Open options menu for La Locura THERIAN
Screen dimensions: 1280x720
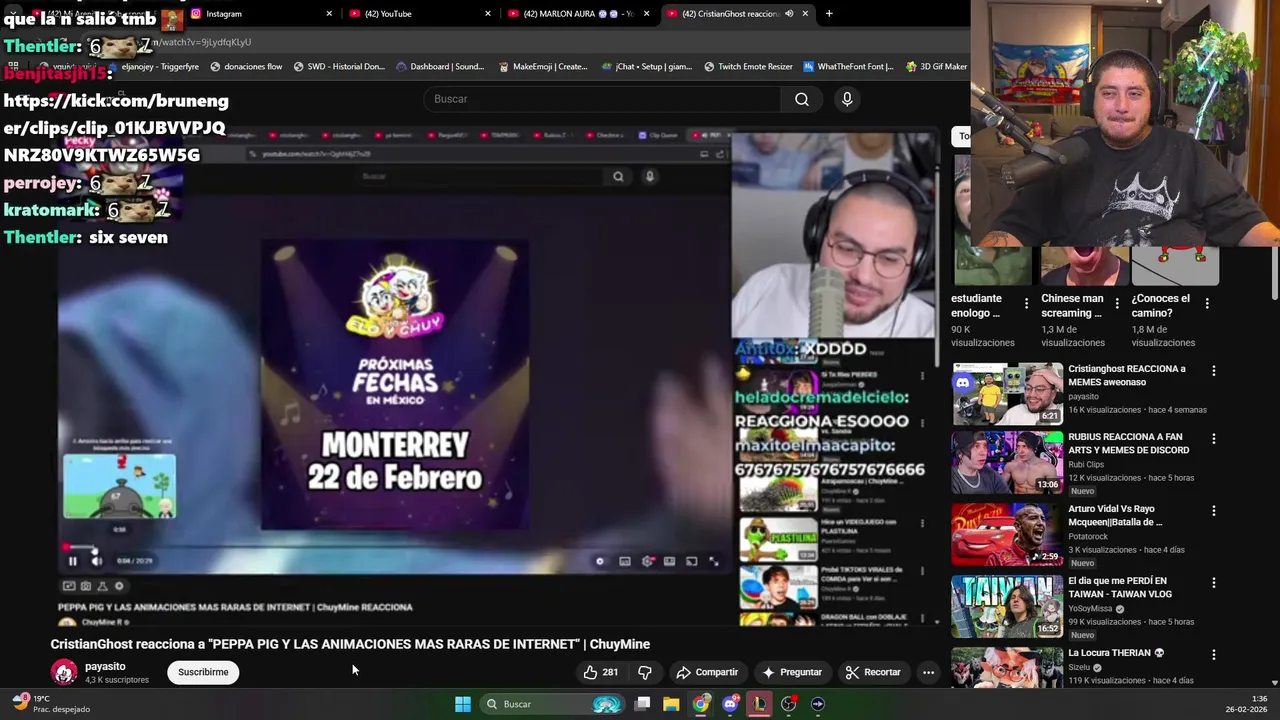tap(1214, 654)
